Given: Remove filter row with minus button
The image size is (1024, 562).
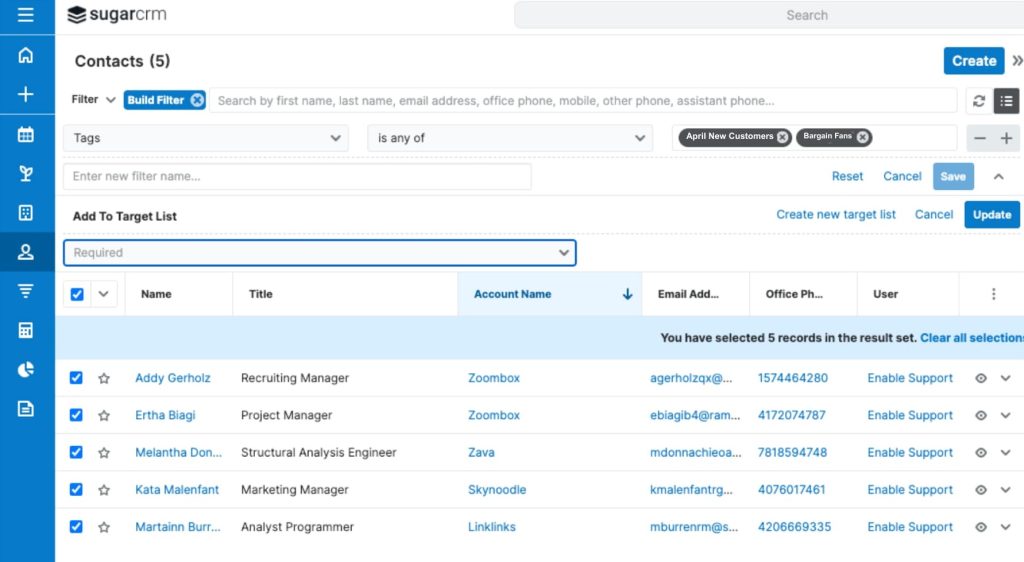Looking at the screenshot, I should (980, 138).
